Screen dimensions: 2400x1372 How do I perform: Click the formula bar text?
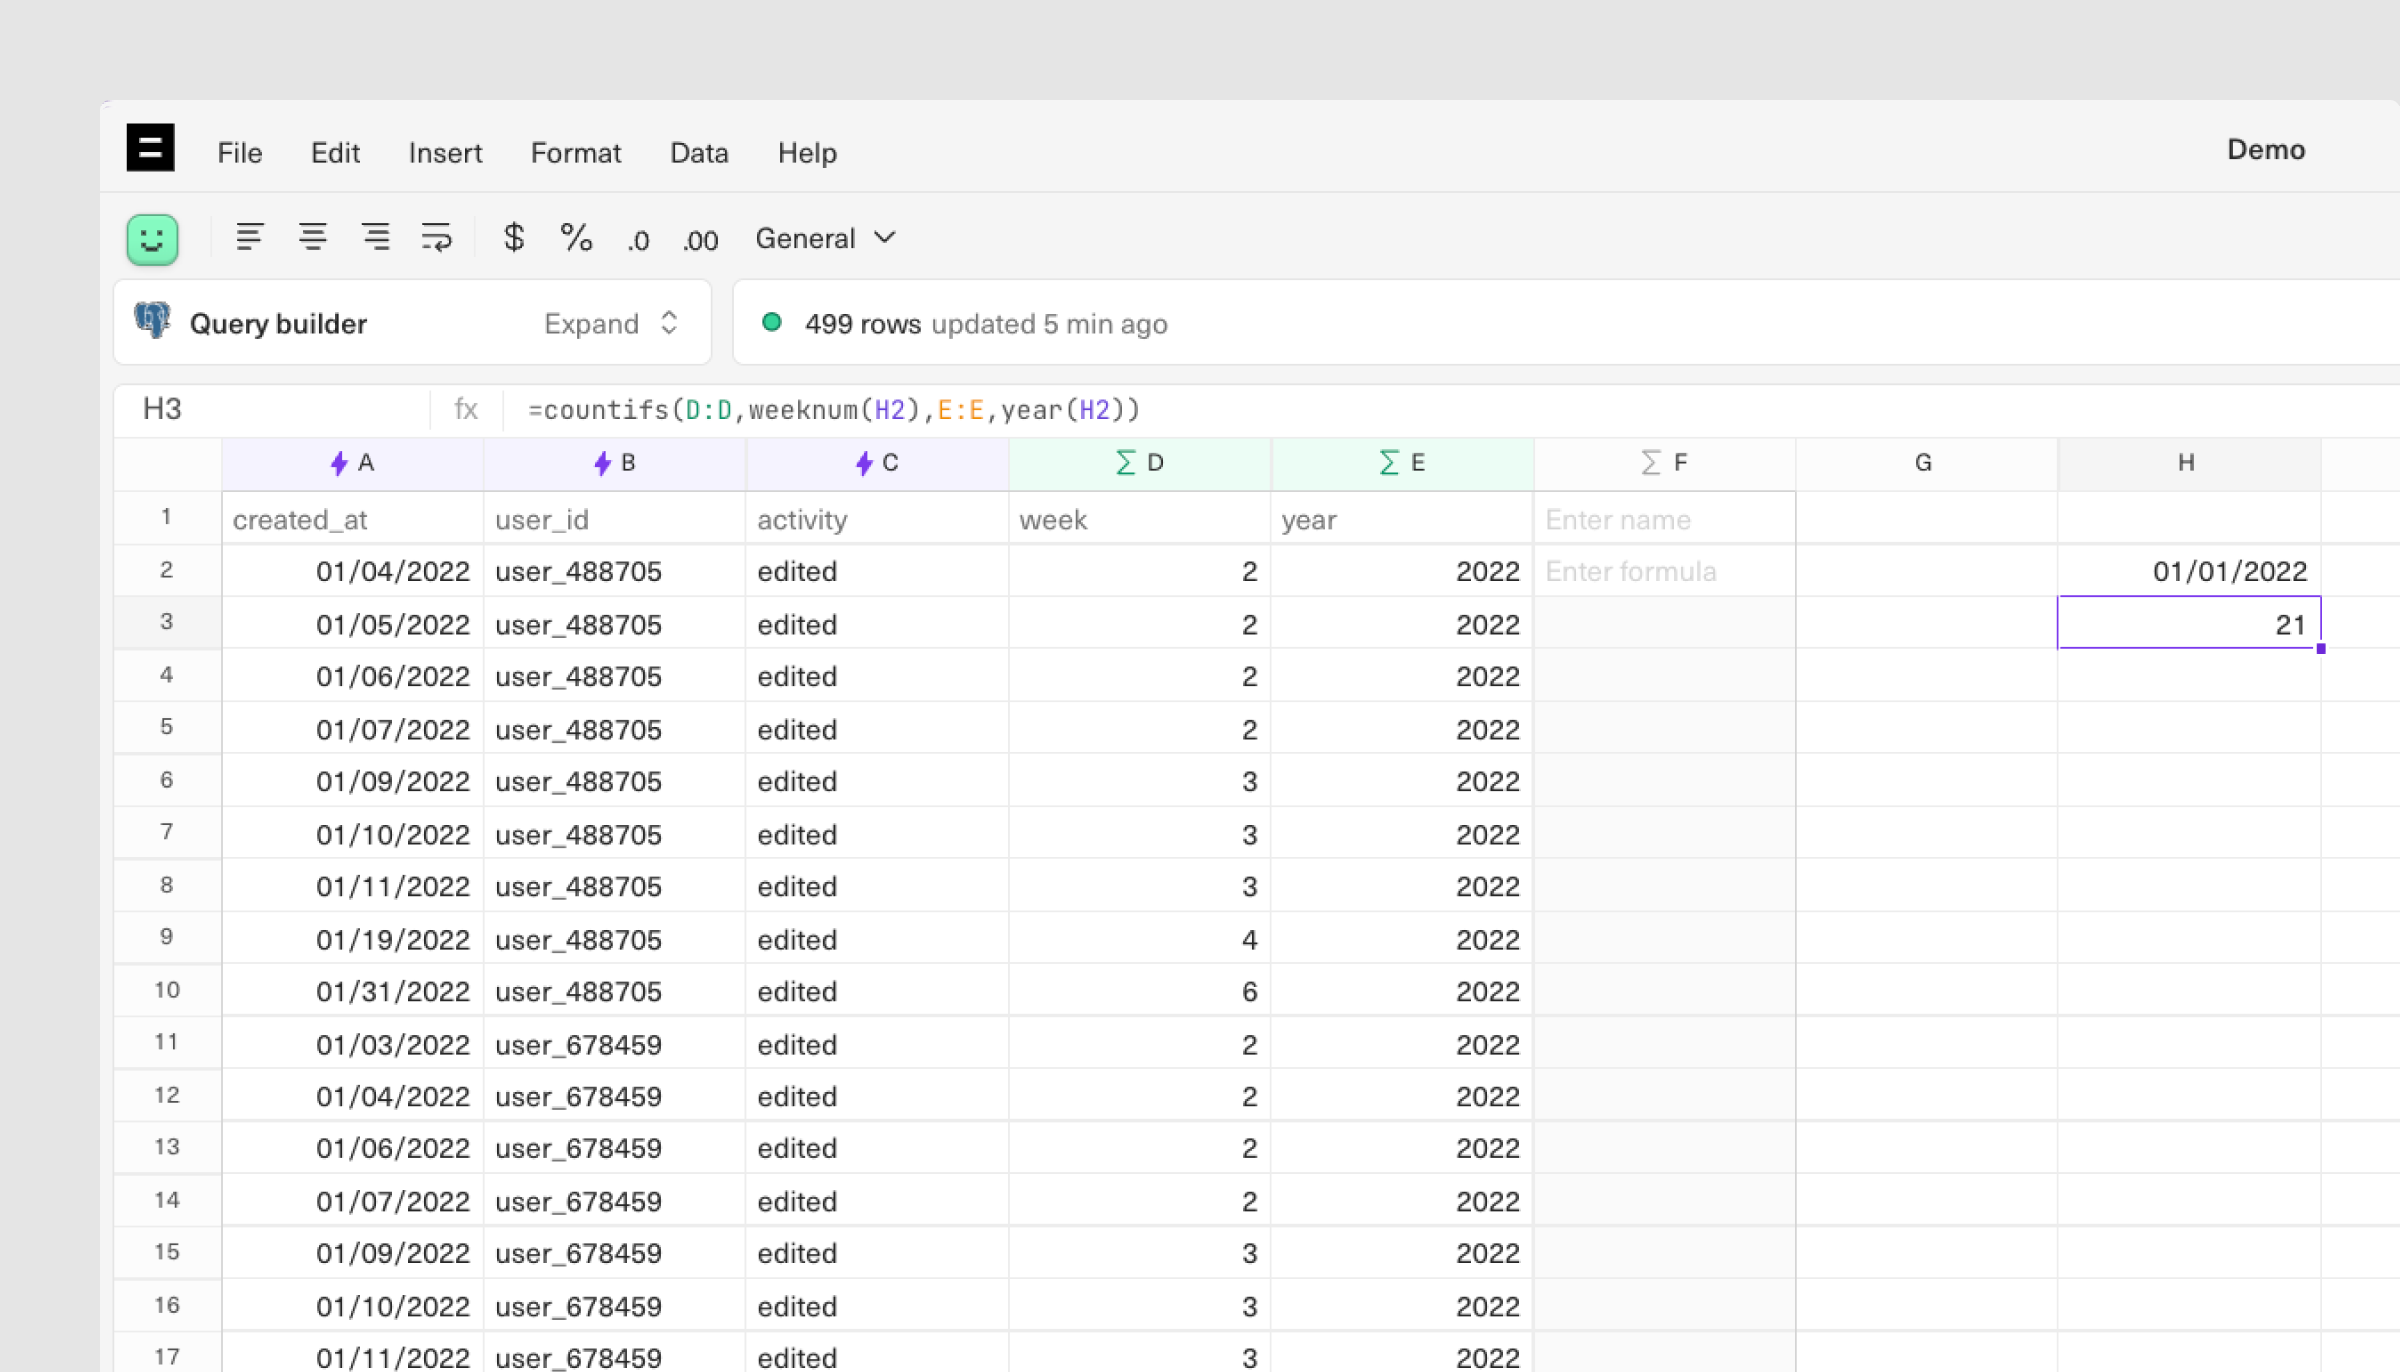(834, 410)
